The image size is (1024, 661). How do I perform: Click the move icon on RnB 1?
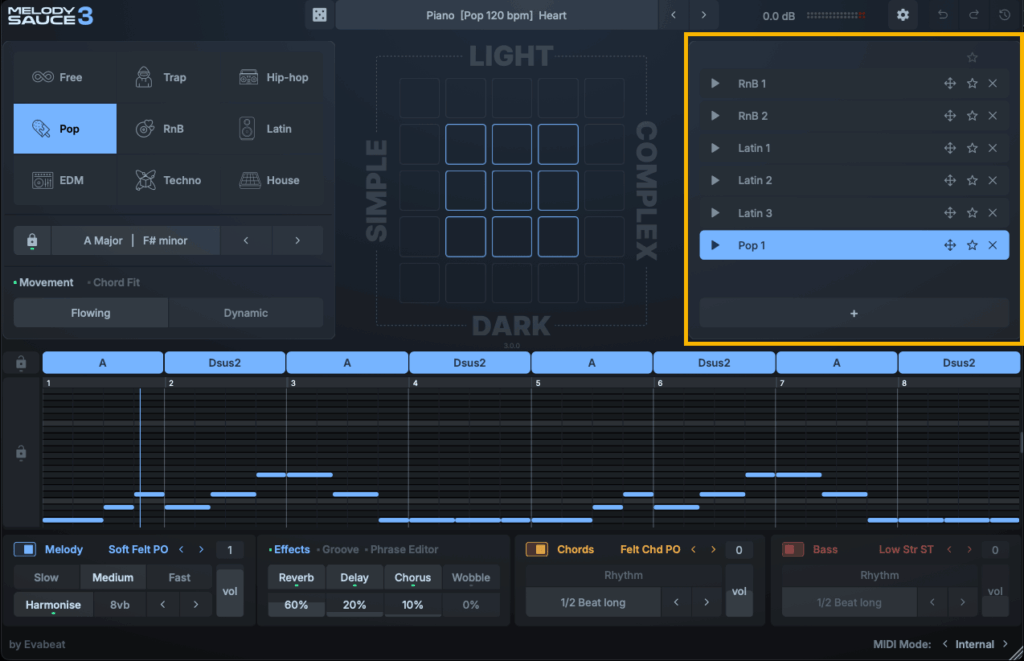[950, 84]
